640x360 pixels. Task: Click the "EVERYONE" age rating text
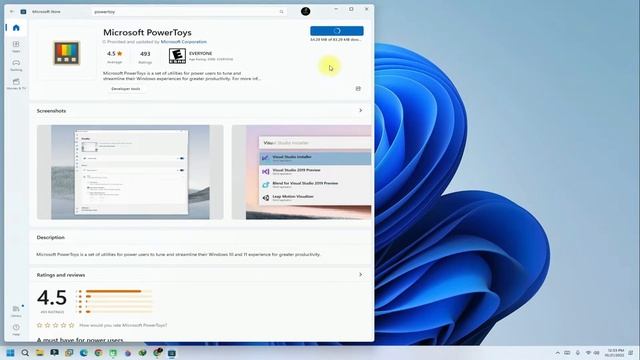pos(200,53)
